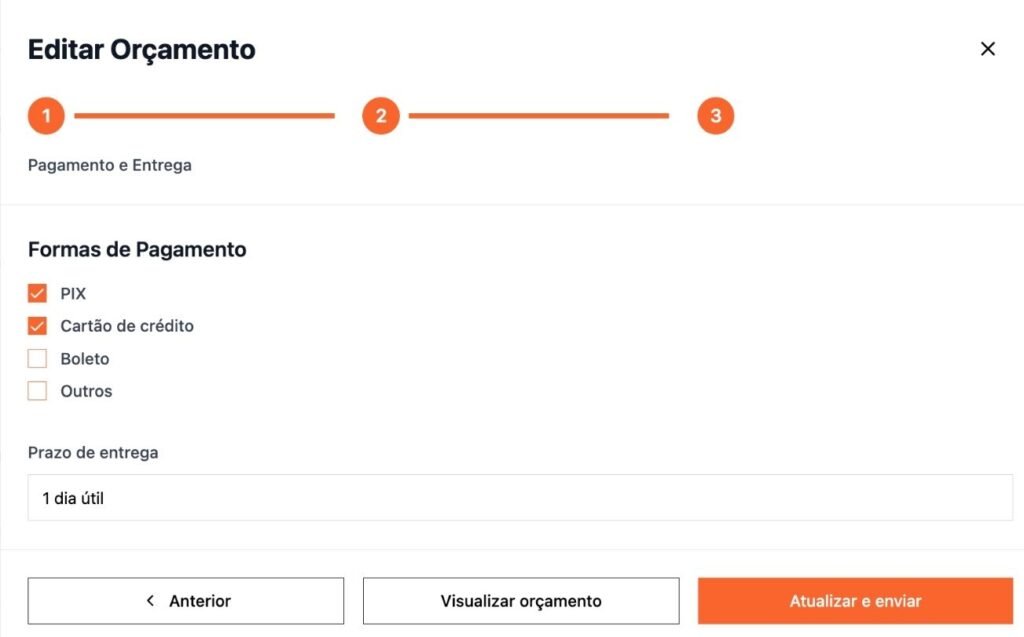Enable the Boleto checkbox

38,358
